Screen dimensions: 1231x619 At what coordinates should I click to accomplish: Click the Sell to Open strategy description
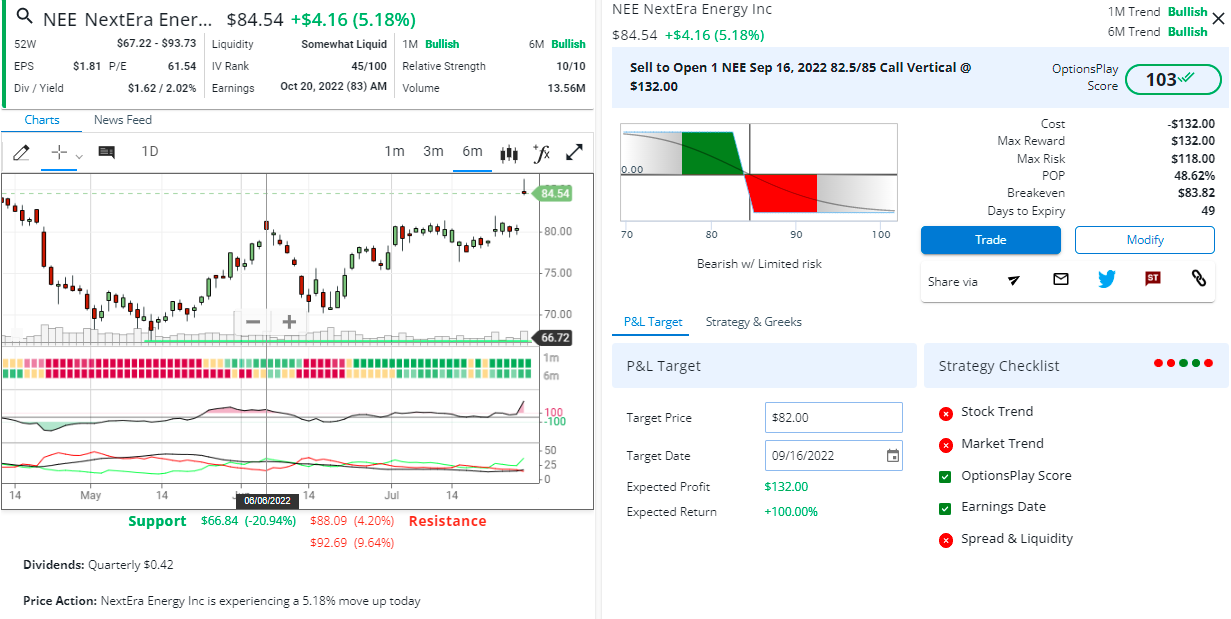pos(801,77)
